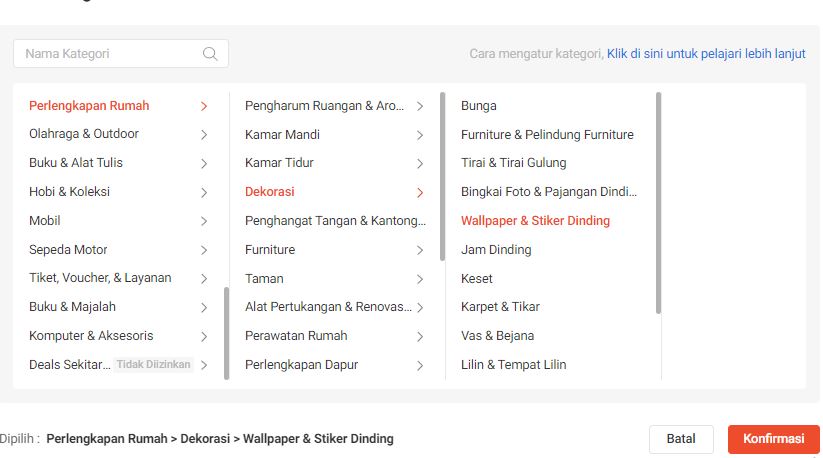This screenshot has width=823, height=458.
Task: Pick the Karpet & Tikar category
Action: pos(500,307)
